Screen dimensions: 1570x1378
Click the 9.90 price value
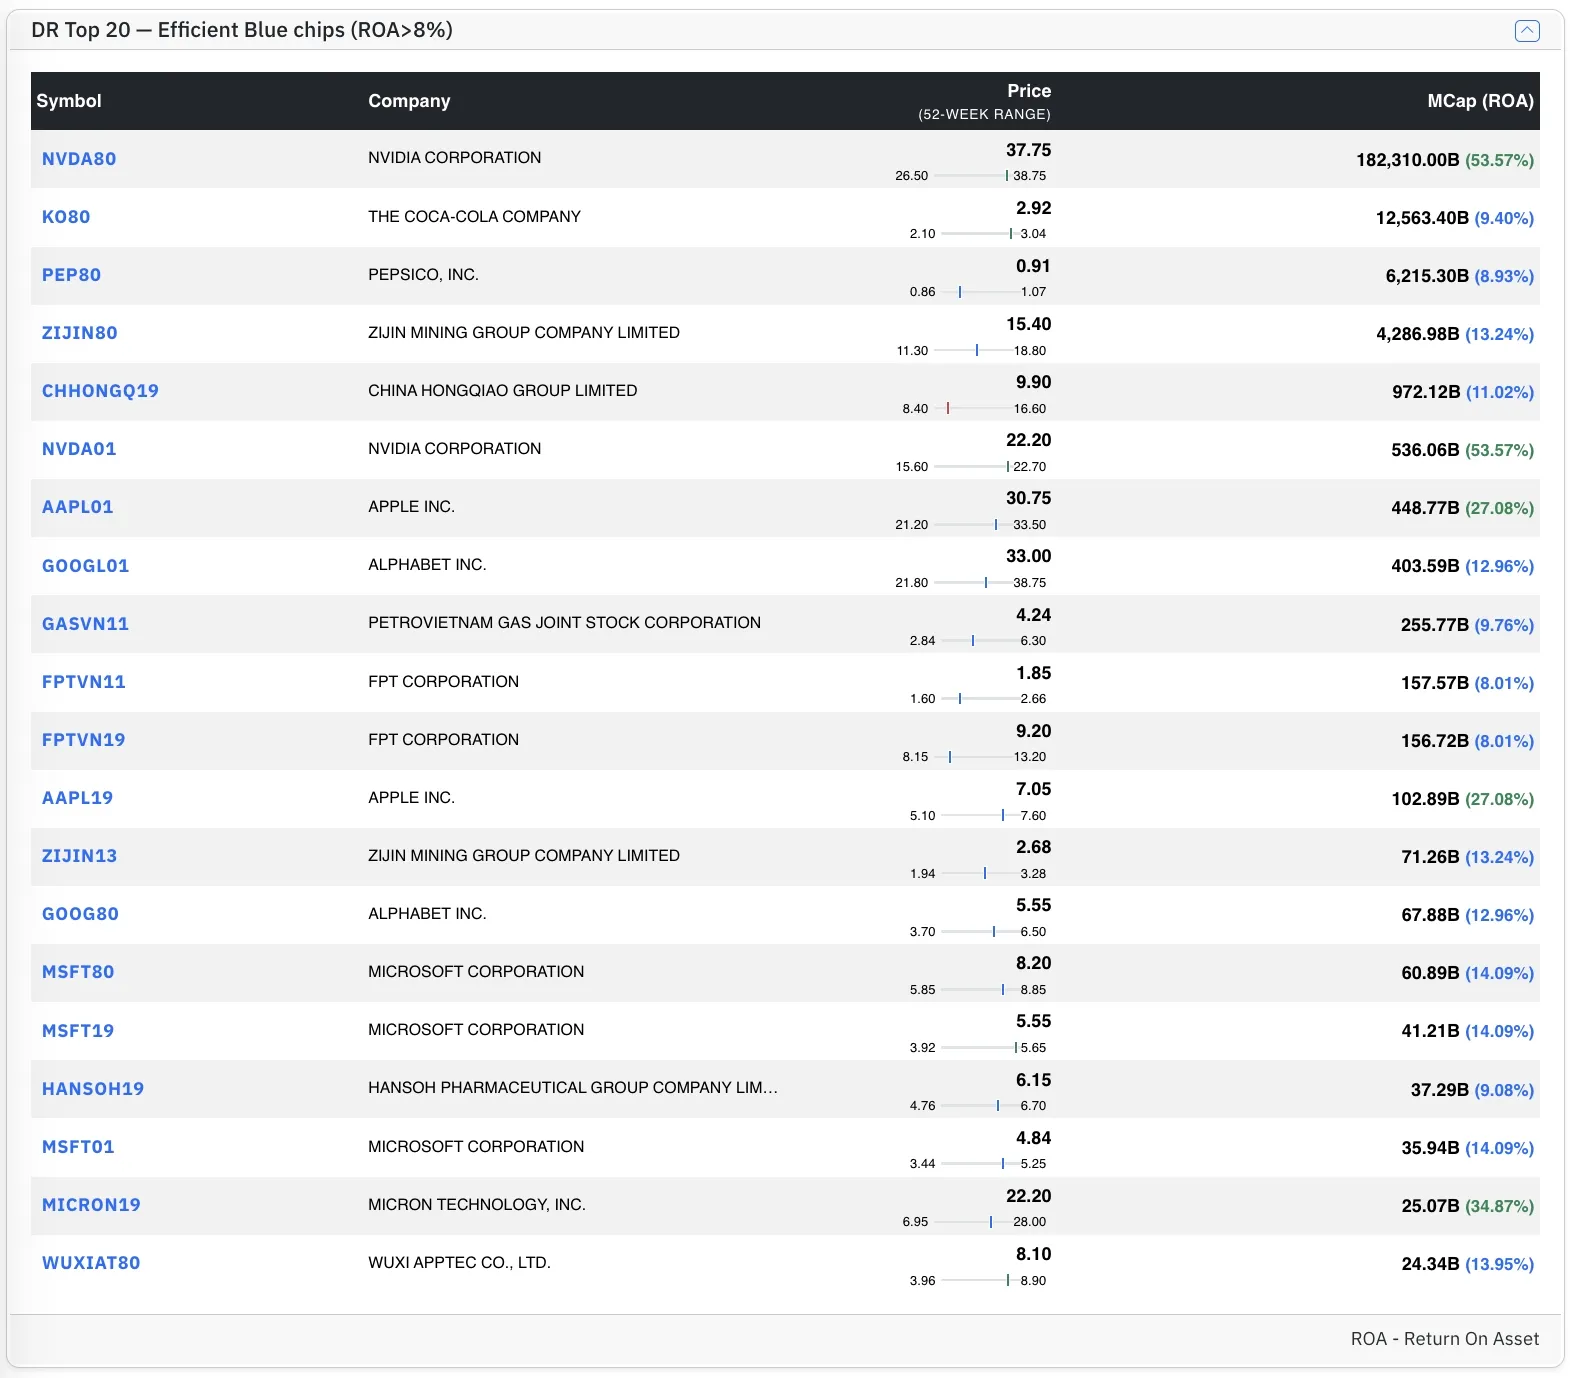point(1034,382)
